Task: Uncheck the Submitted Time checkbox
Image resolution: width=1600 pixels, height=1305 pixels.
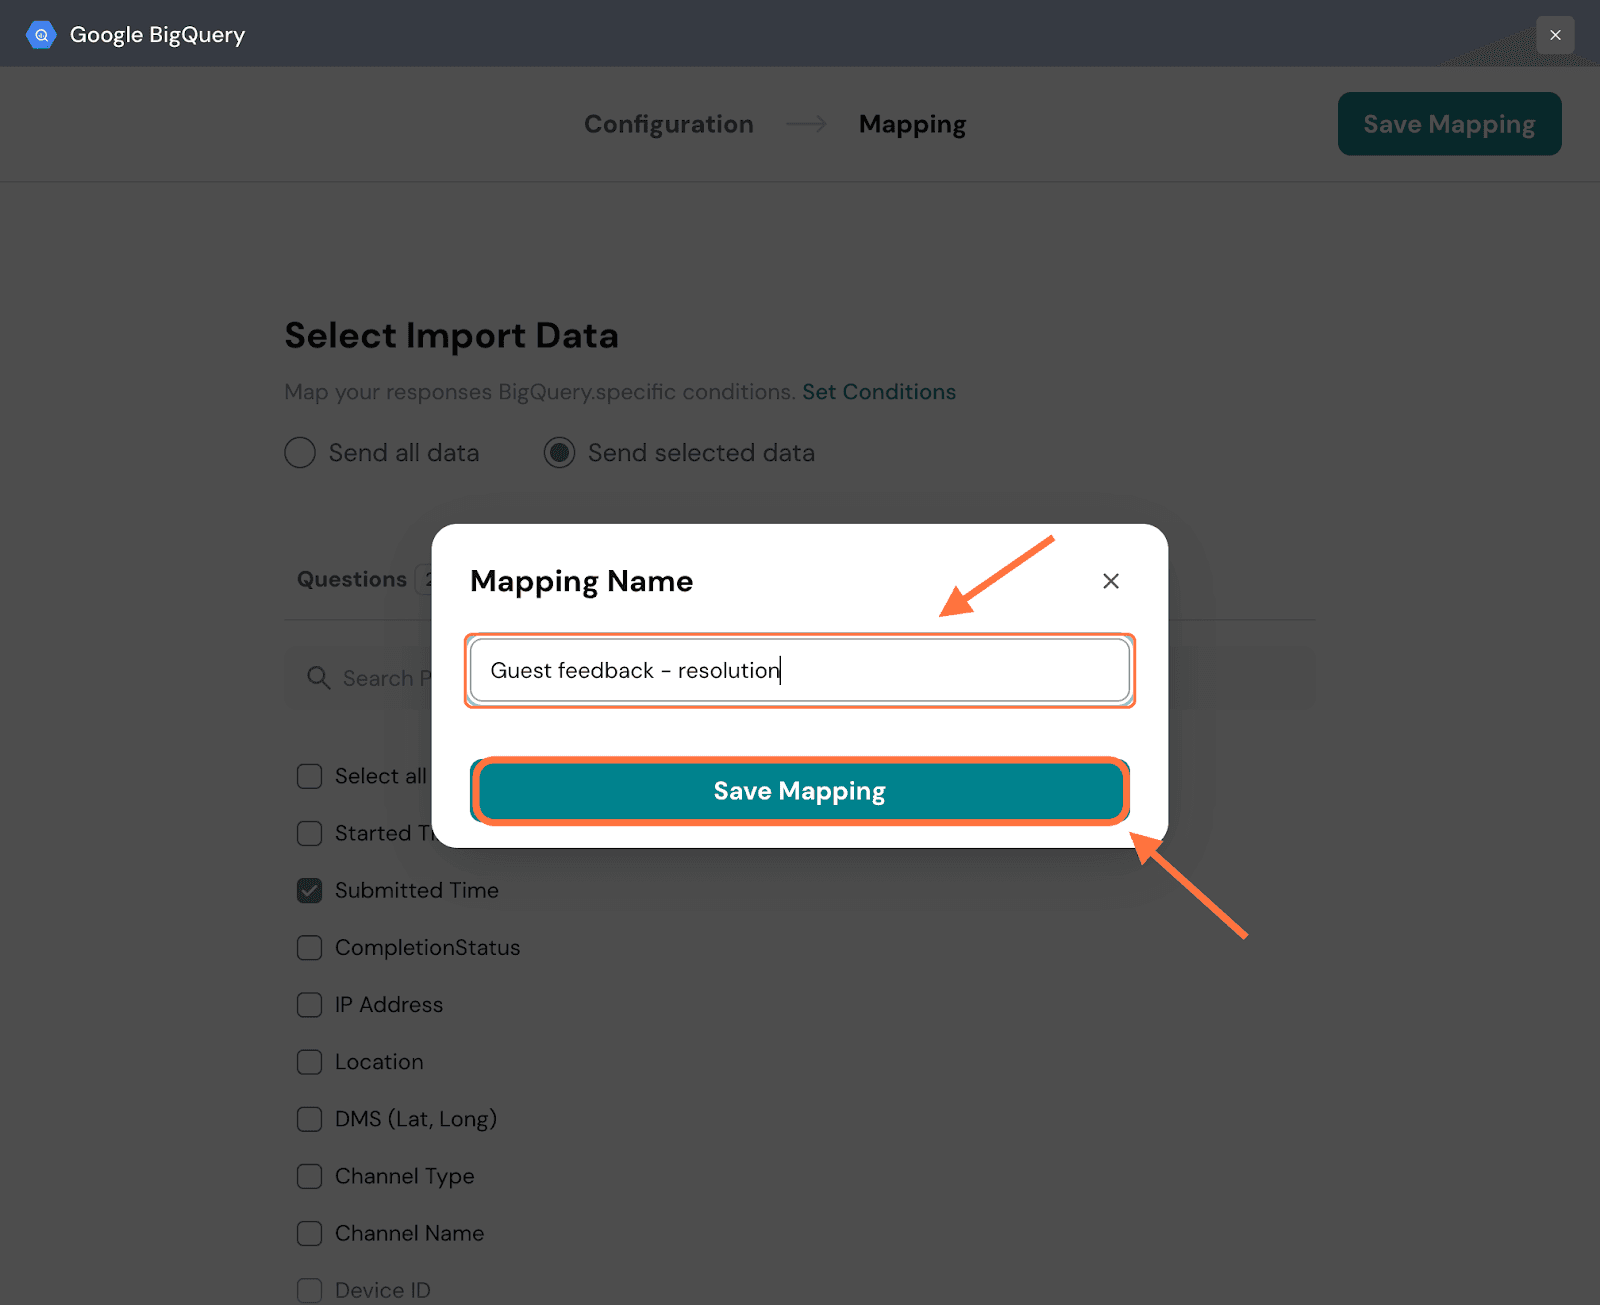Action: click(310, 890)
